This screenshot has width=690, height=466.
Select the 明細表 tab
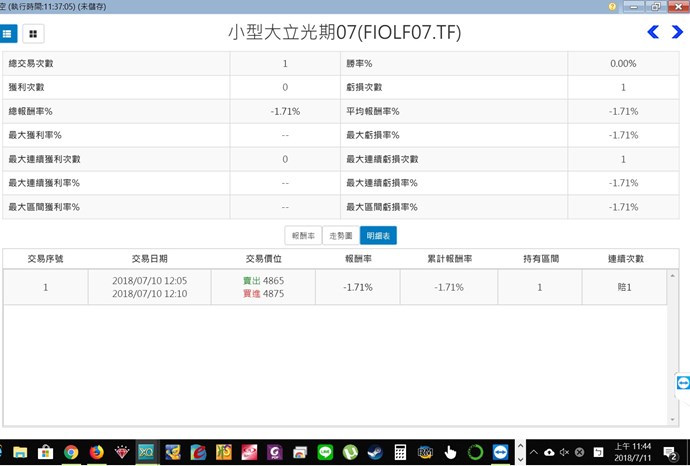pos(378,236)
